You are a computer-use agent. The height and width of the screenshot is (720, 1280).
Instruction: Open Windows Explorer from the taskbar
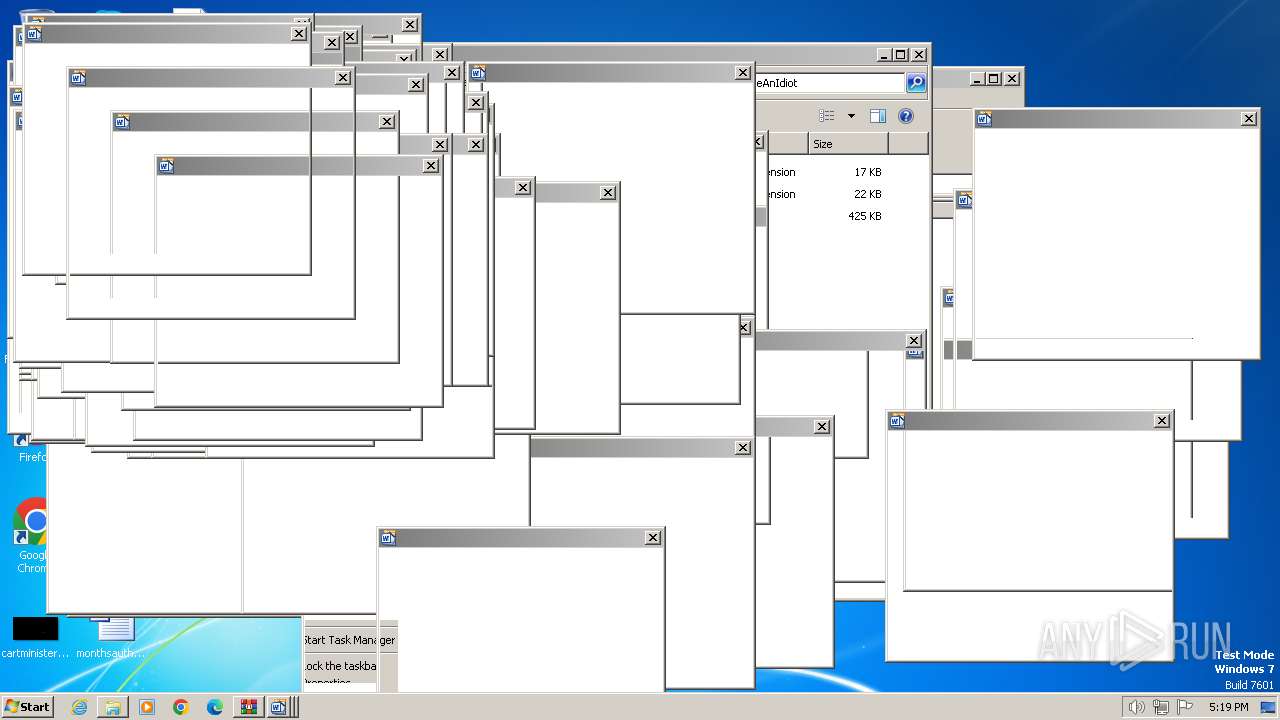[x=113, y=707]
